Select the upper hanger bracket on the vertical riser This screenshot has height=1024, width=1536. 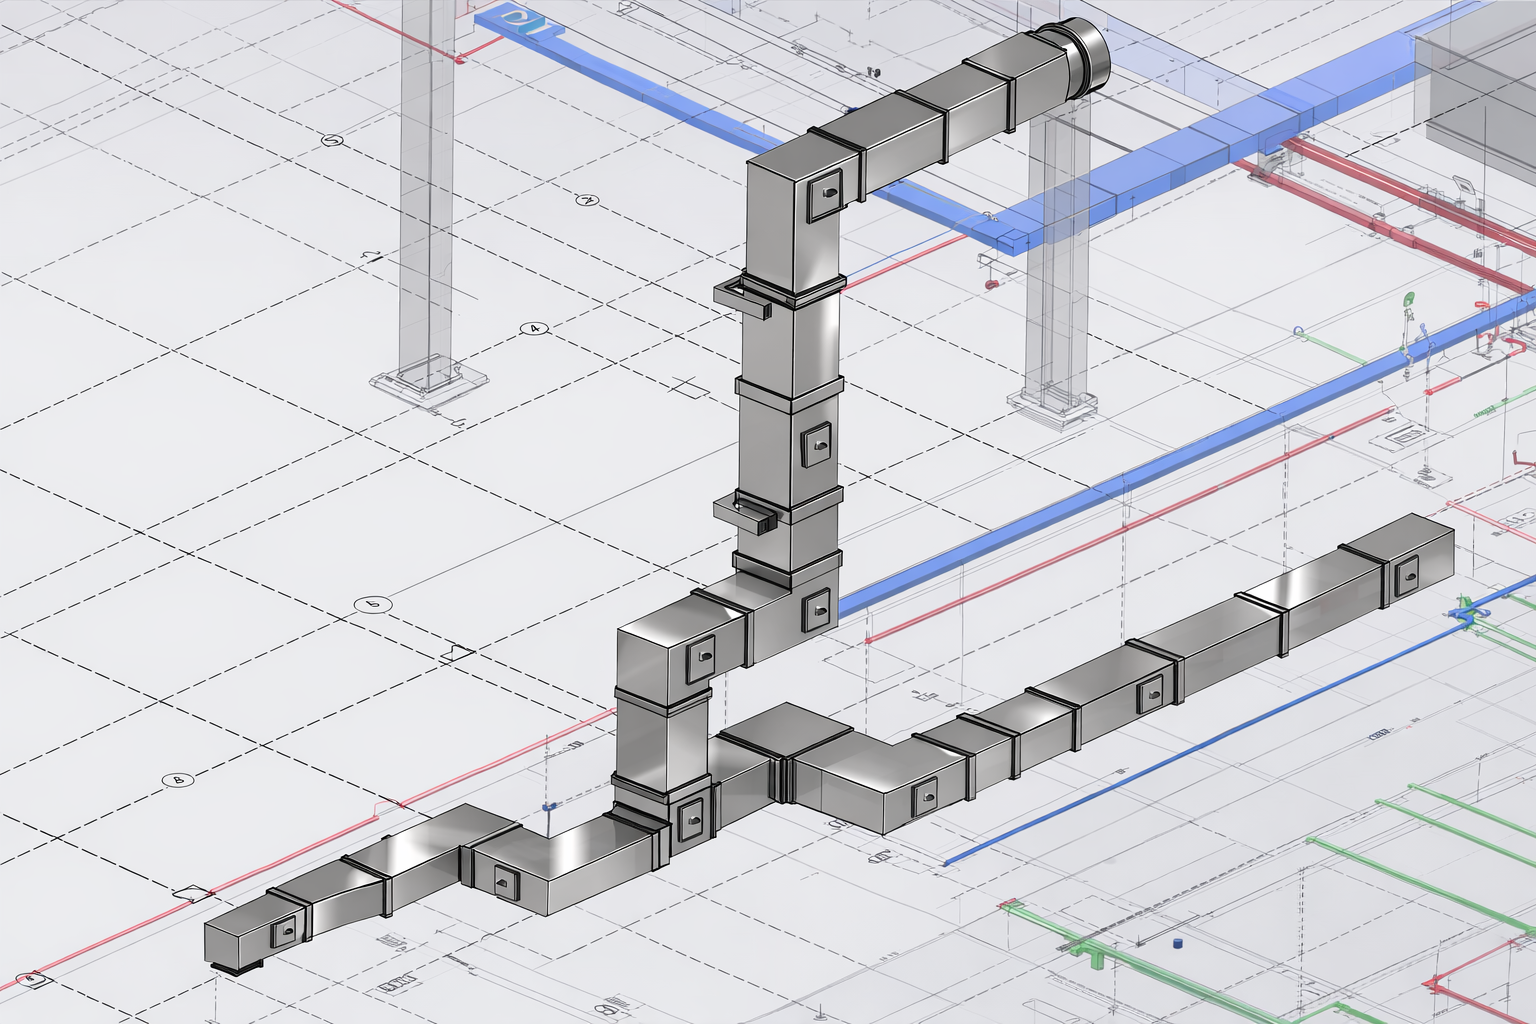(745, 295)
